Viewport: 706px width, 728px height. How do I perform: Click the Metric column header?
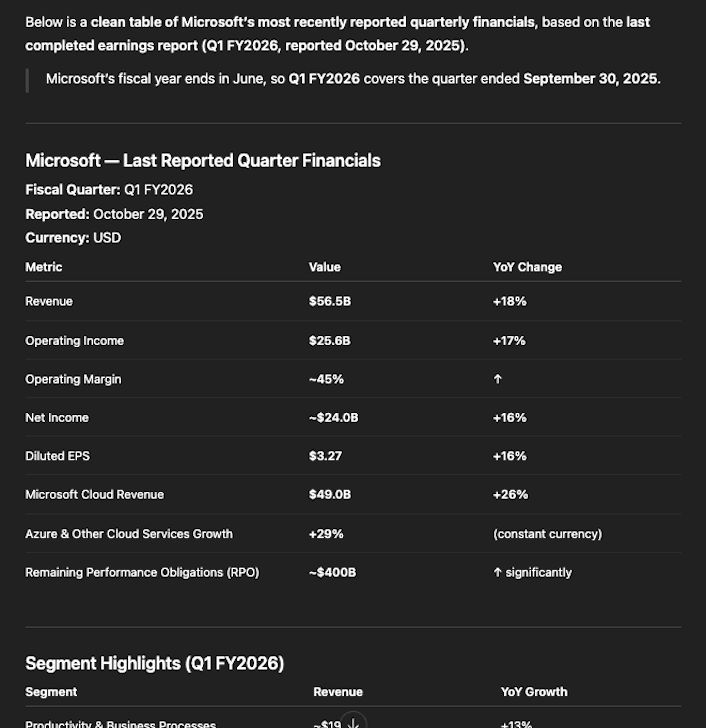pos(44,267)
